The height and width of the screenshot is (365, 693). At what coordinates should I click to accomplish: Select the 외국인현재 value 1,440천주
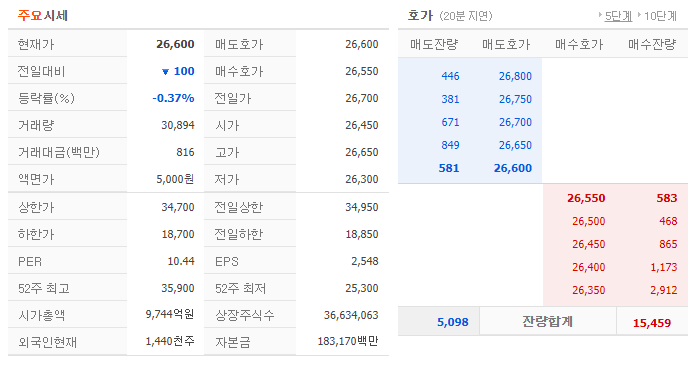[x=170, y=342]
